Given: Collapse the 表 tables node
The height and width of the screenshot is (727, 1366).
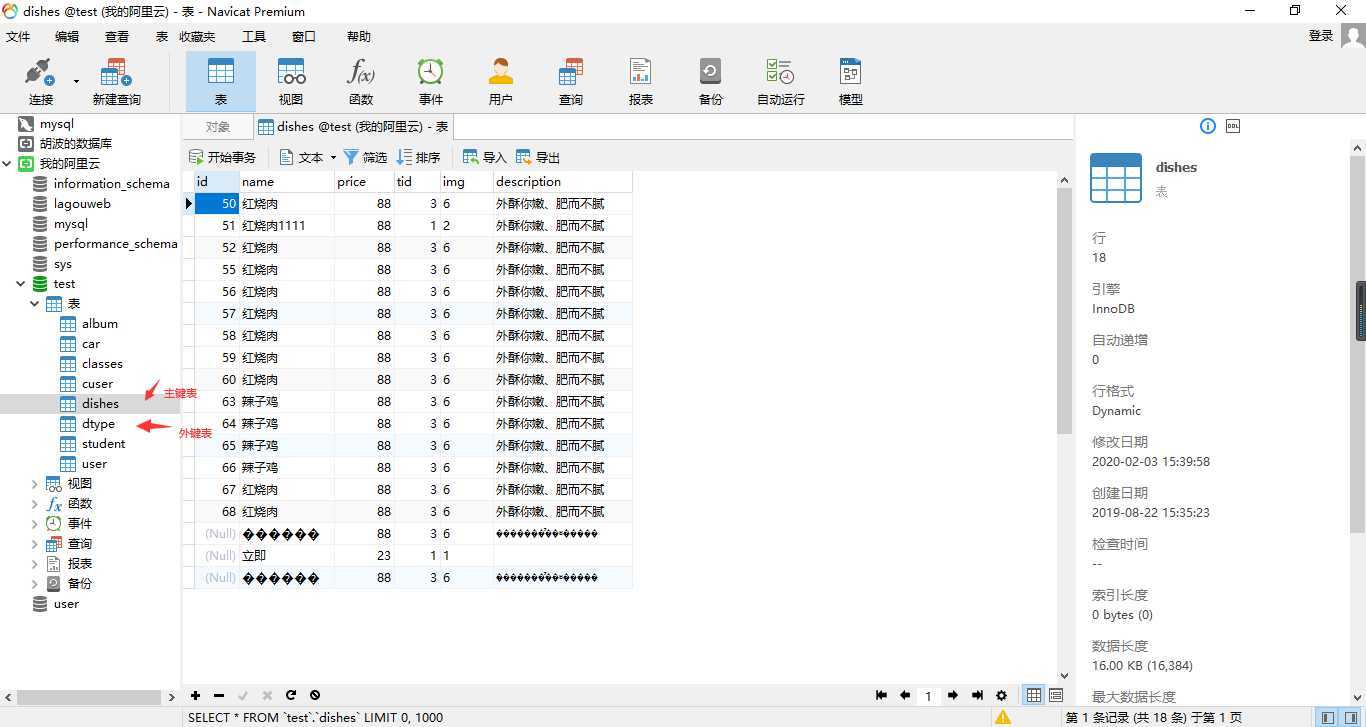Looking at the screenshot, I should 35,304.
